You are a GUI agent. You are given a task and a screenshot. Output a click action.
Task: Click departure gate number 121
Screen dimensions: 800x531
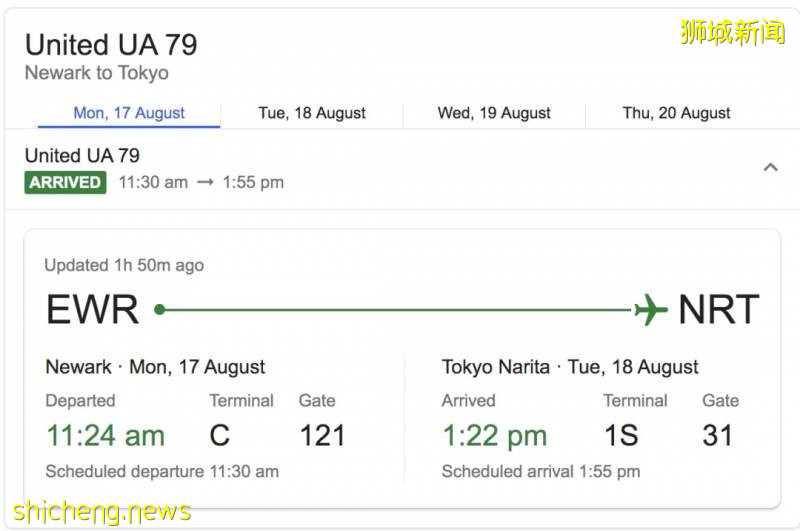pyautogui.click(x=321, y=435)
